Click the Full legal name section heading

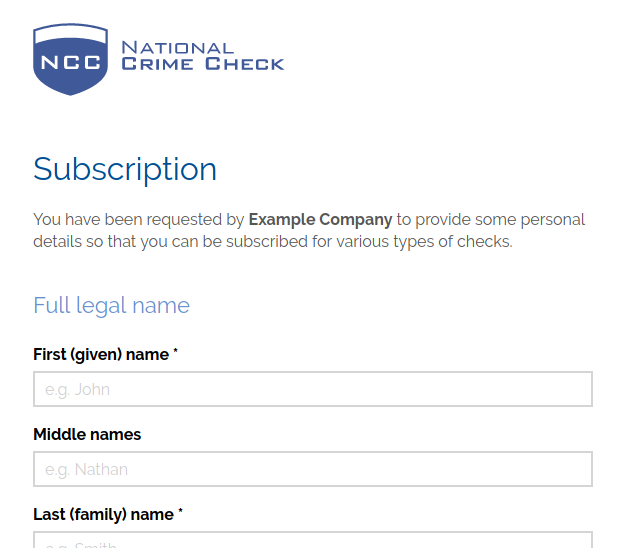[x=111, y=306]
